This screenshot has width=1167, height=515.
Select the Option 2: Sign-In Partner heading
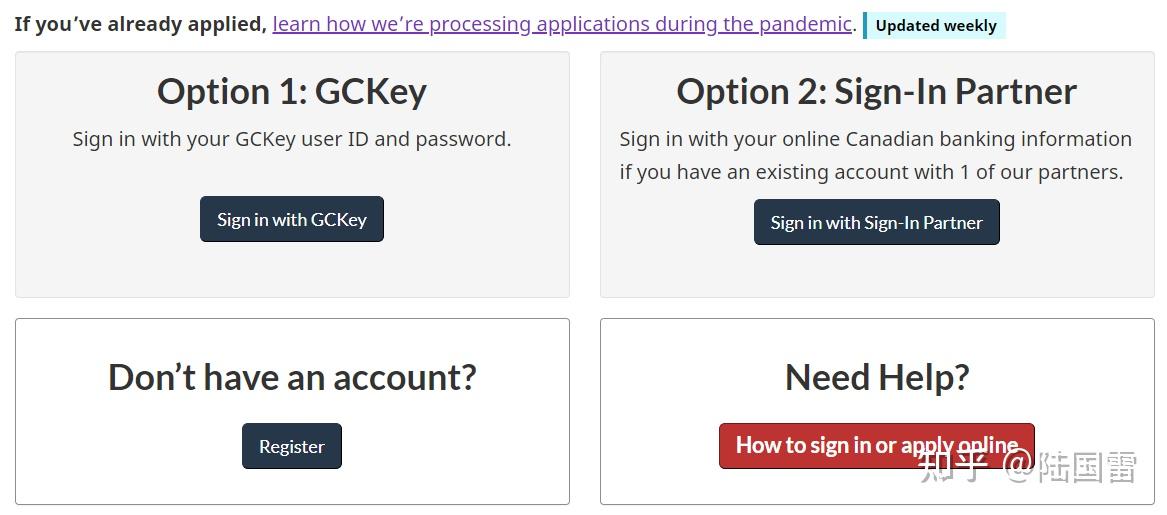pyautogui.click(x=876, y=91)
